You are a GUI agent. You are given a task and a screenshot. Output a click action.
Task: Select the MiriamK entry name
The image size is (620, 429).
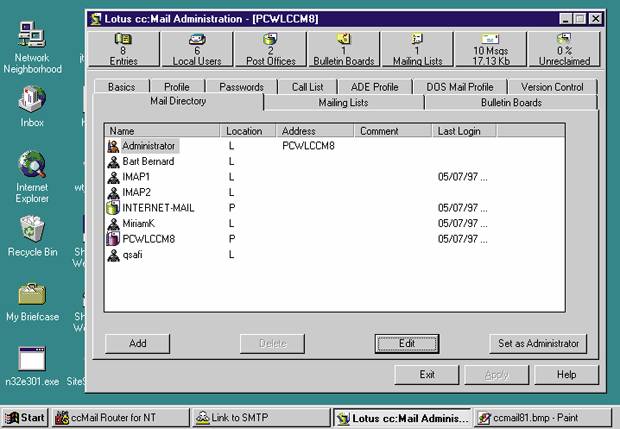138,224
